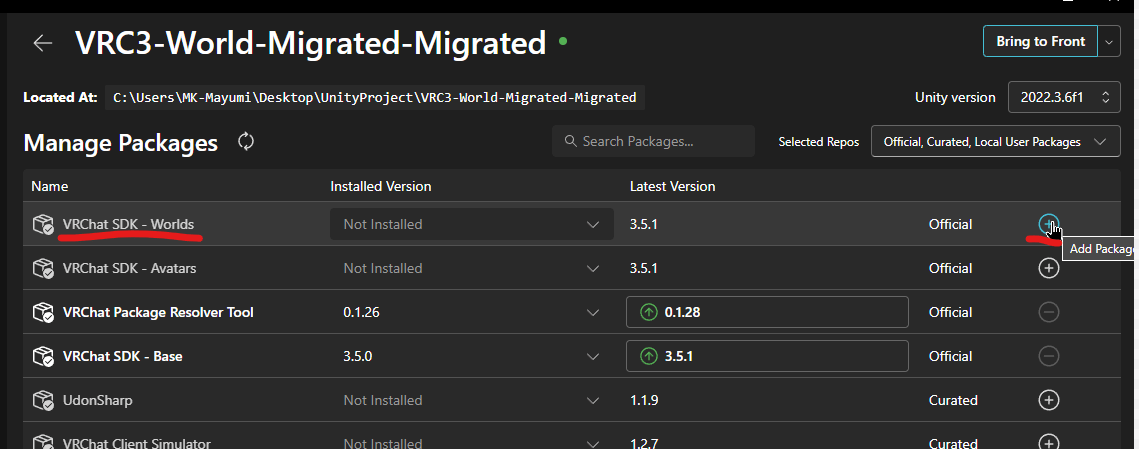Add the UdonSharp package
This screenshot has height=449, width=1139.
[x=1048, y=400]
